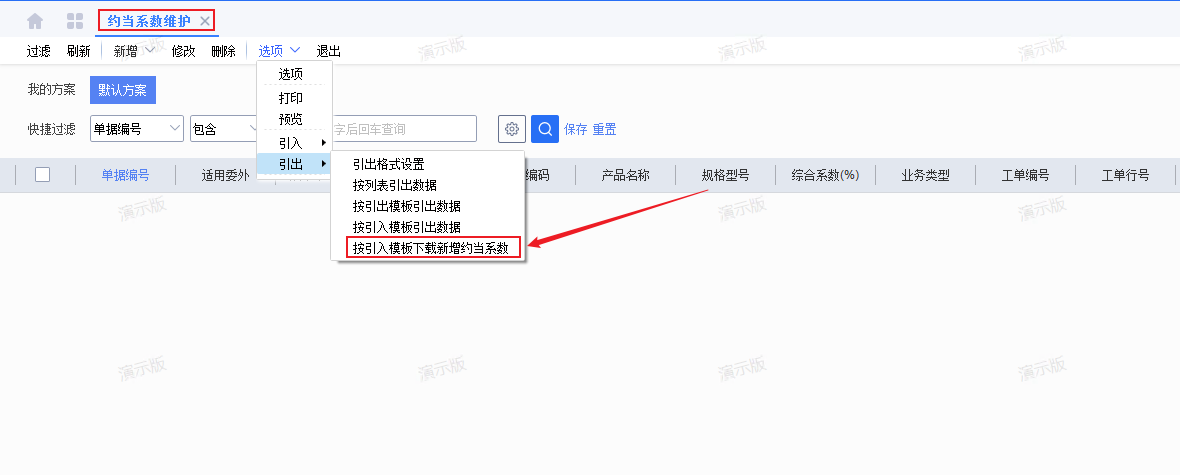Select 按引入模板下载新增约当系数 menu item
Image resolution: width=1180 pixels, height=475 pixels.
(x=430, y=248)
